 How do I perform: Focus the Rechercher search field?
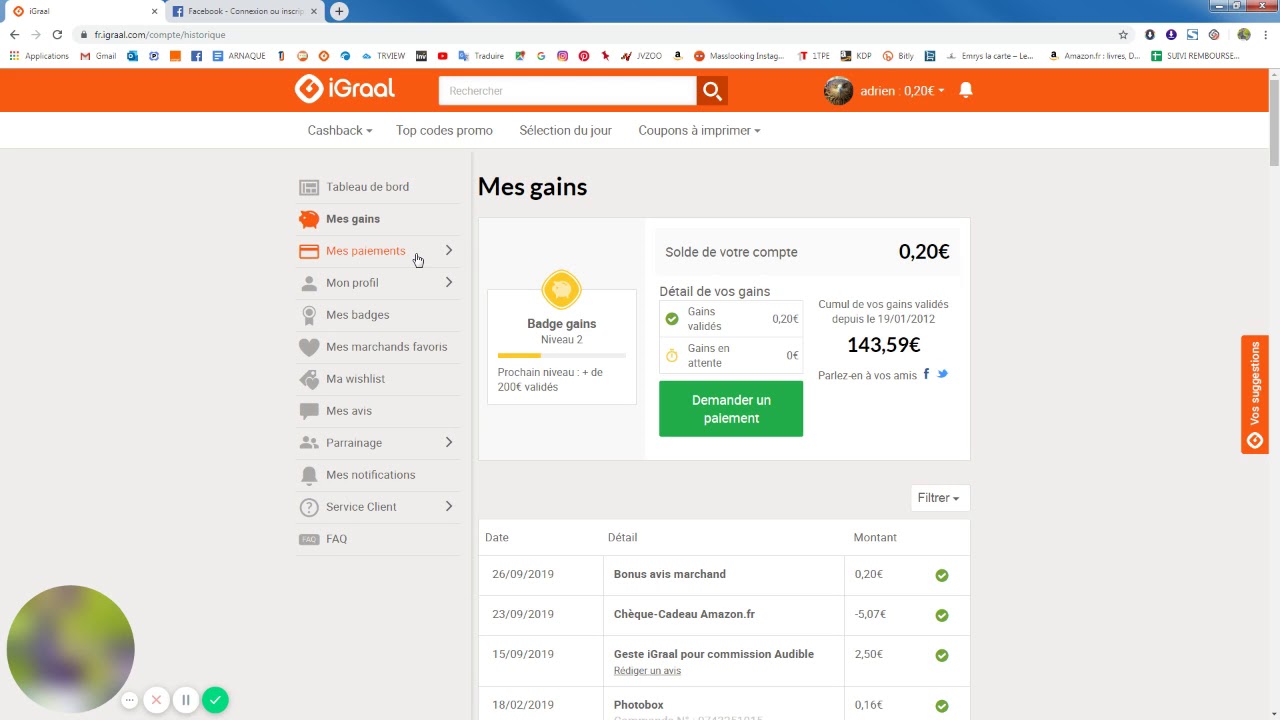567,91
